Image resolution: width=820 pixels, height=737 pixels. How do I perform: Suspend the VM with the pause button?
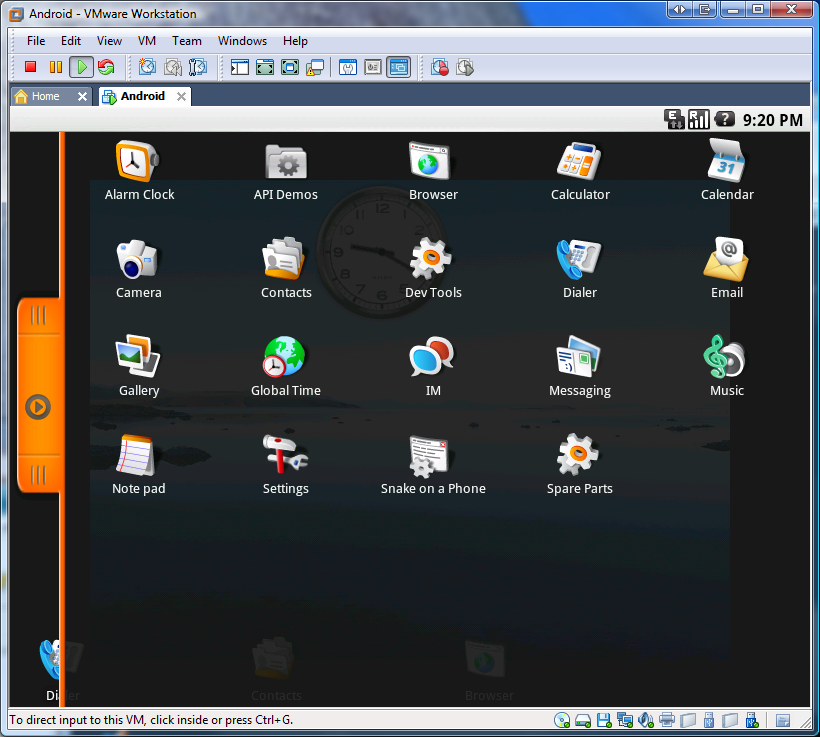pos(56,67)
